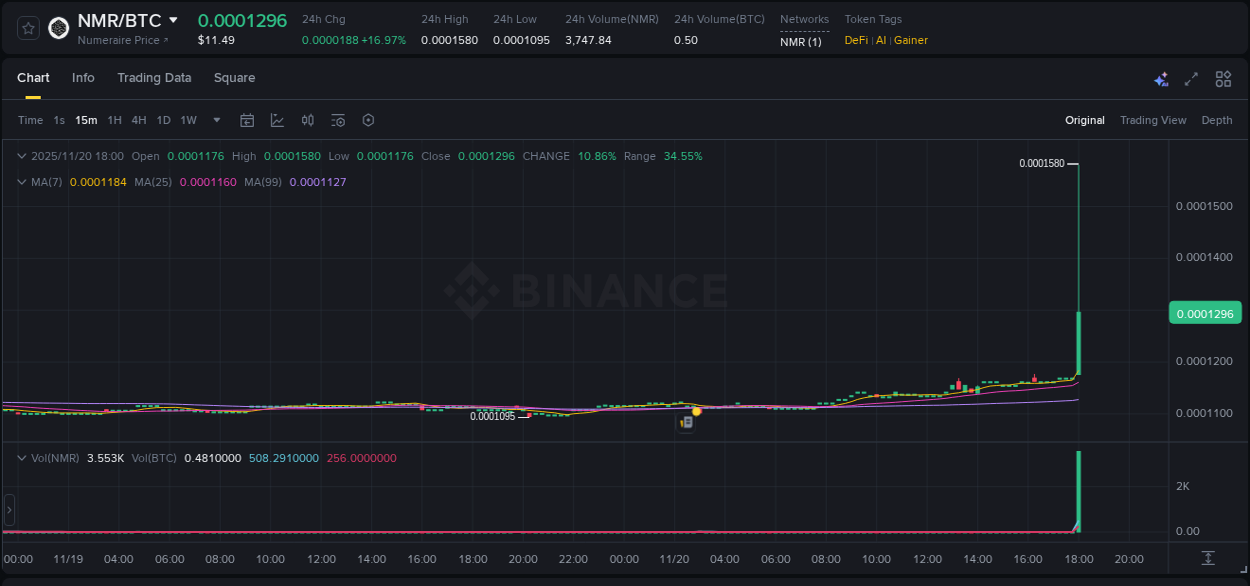1250x586 pixels.
Task: Launch the Binance AI assistant icon
Action: (1161, 78)
